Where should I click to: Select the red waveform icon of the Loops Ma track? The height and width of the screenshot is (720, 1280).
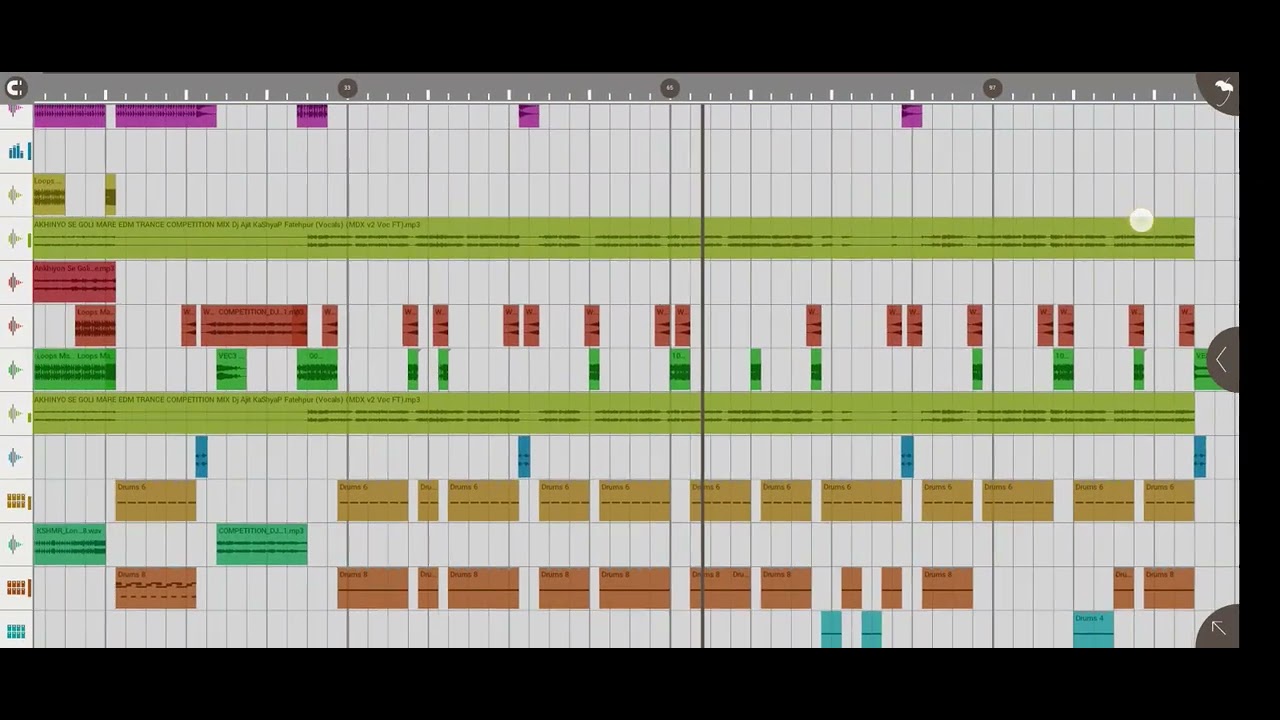click(15, 326)
